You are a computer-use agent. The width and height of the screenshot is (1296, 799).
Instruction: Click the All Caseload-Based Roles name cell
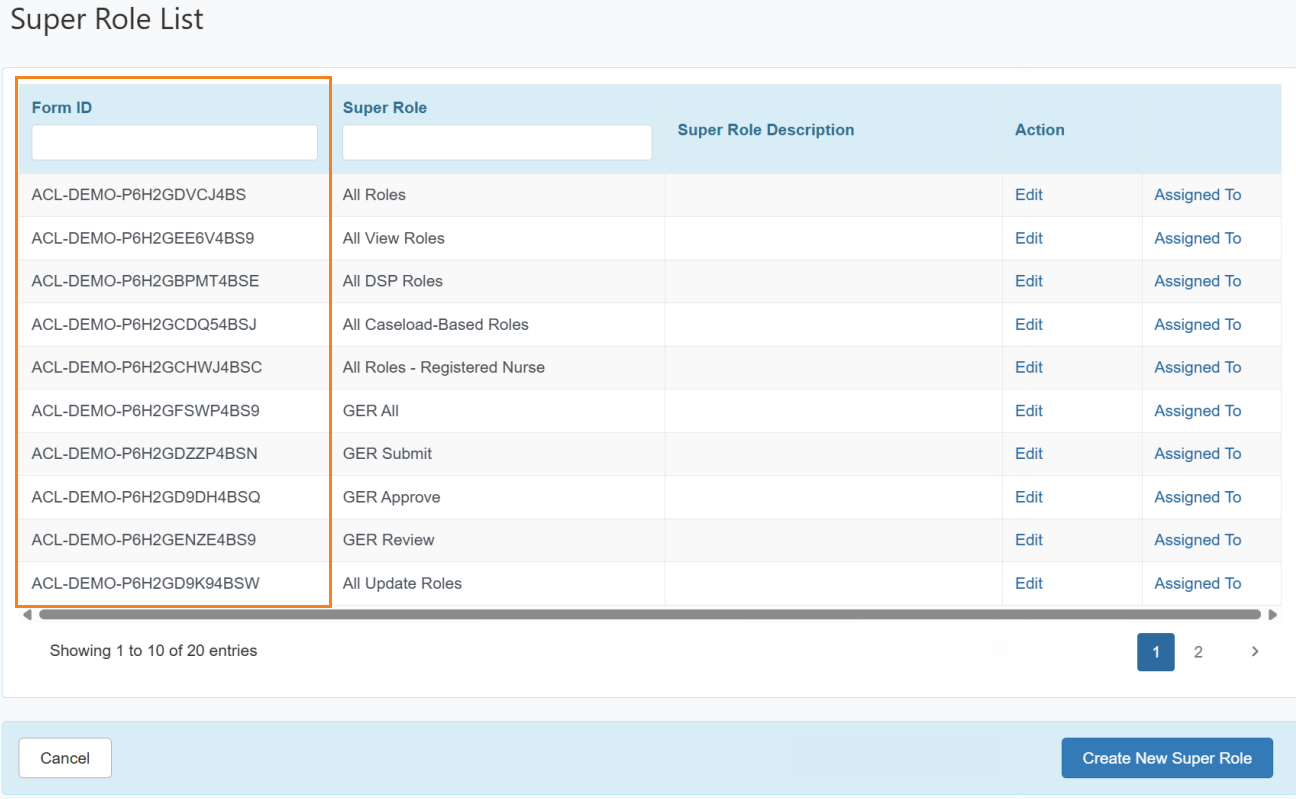pyautogui.click(x=436, y=324)
